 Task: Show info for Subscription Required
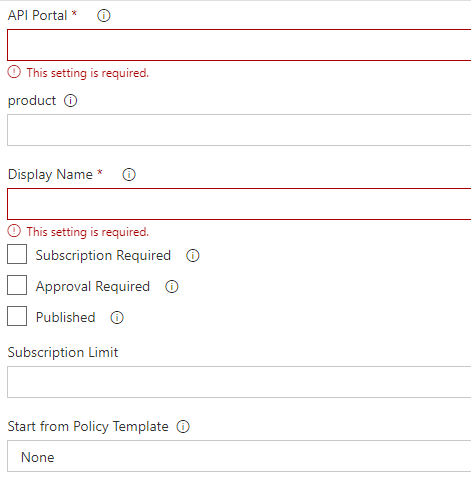point(193,256)
